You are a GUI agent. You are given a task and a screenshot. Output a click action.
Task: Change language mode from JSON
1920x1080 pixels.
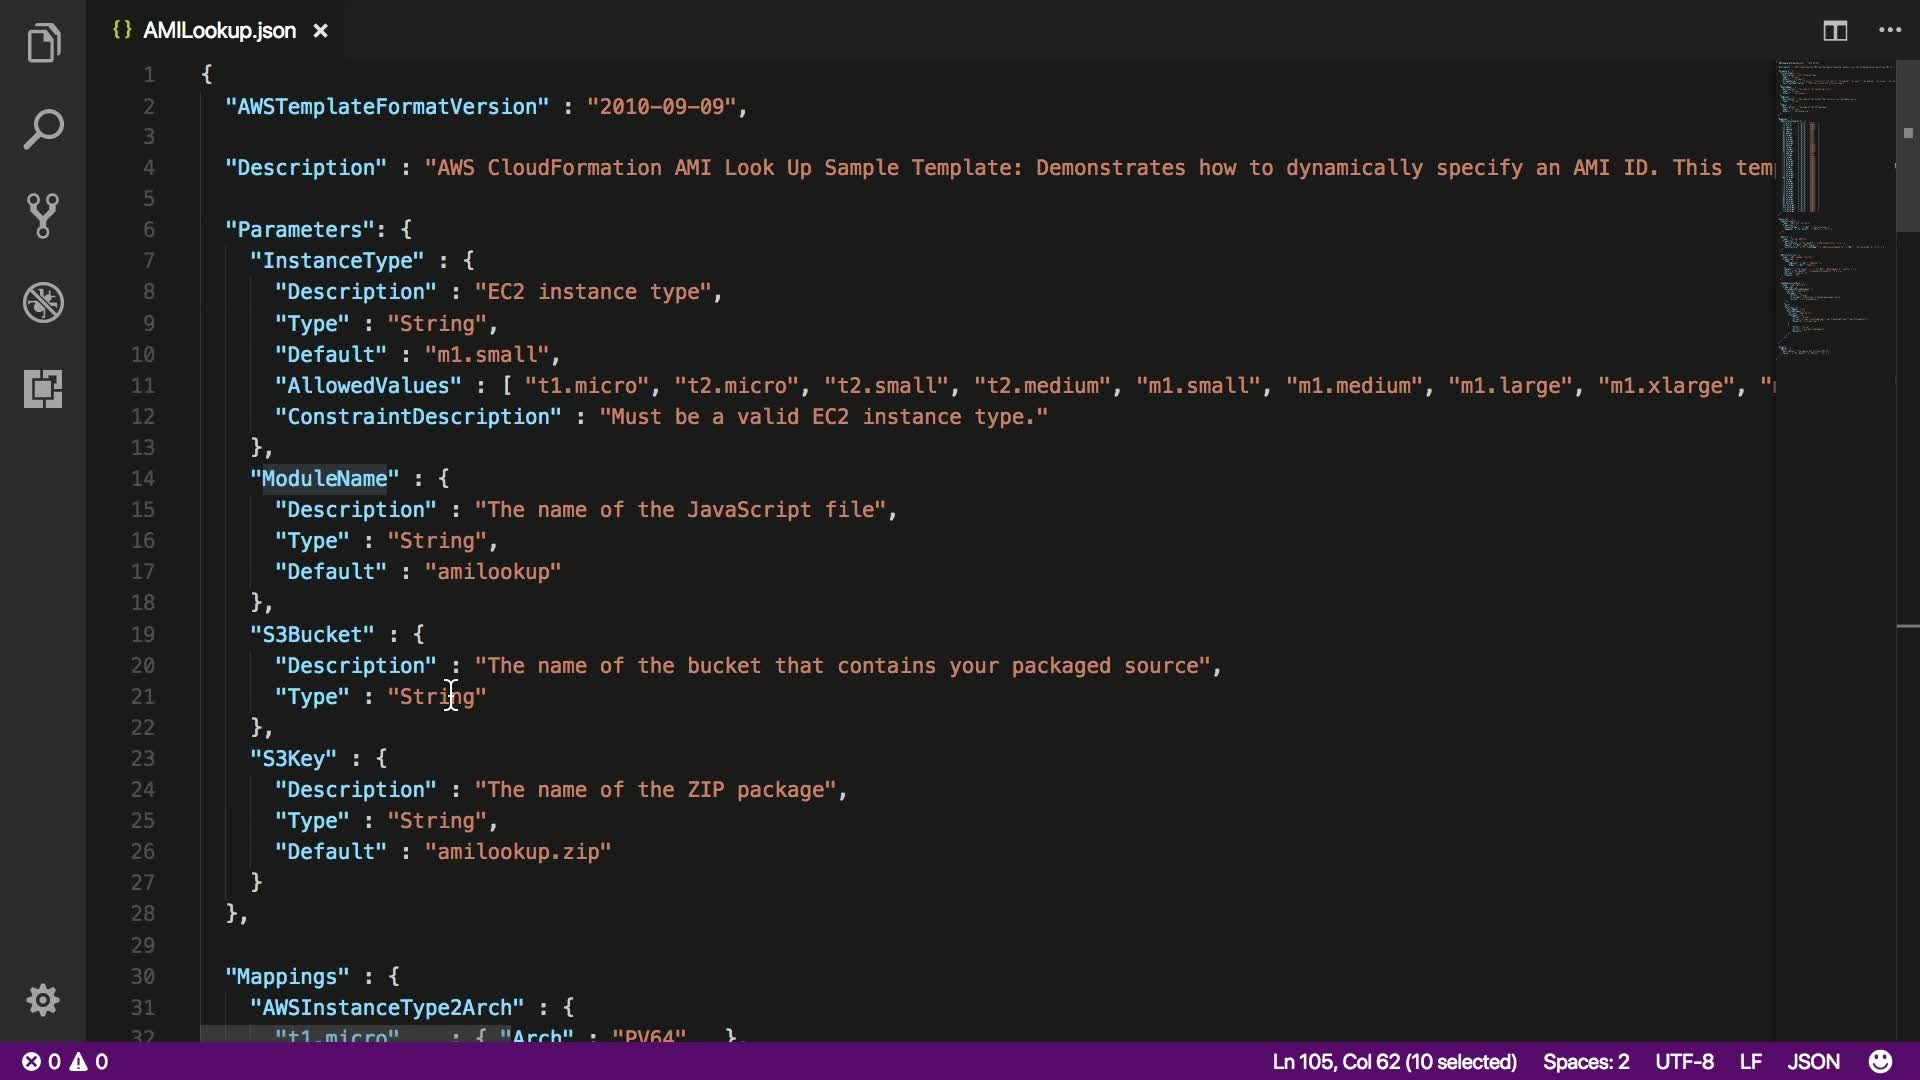coord(1813,1061)
